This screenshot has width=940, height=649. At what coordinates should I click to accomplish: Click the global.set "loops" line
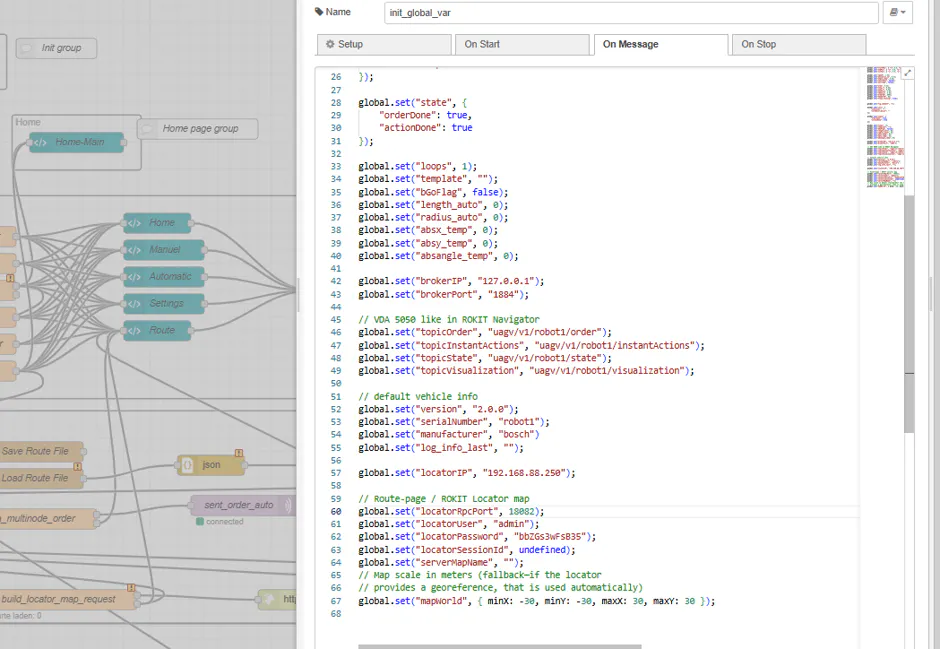click(x=418, y=167)
